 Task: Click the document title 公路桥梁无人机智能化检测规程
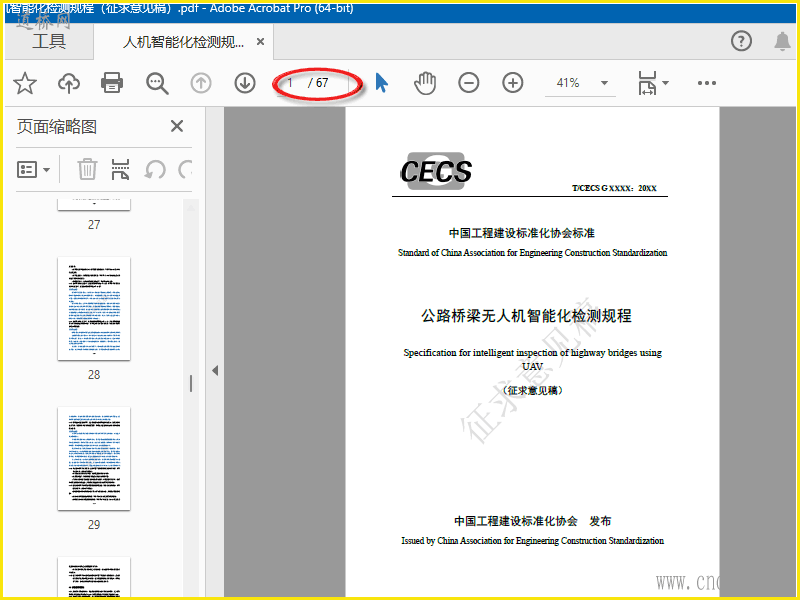526,316
